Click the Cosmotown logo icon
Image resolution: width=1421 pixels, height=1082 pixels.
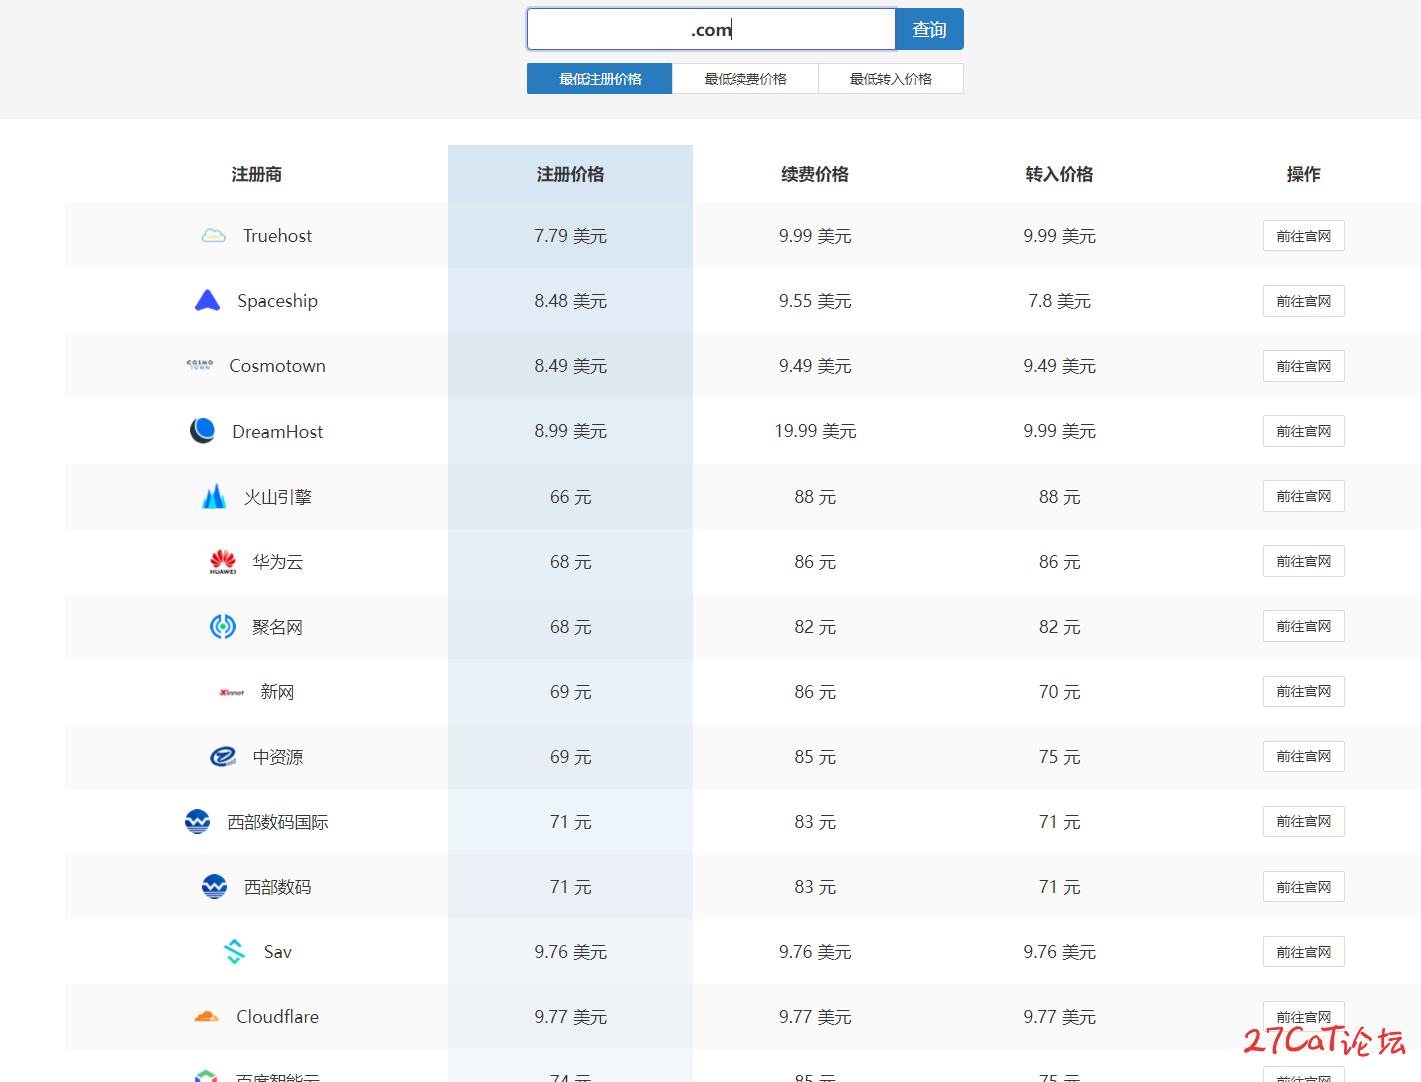pos(200,365)
